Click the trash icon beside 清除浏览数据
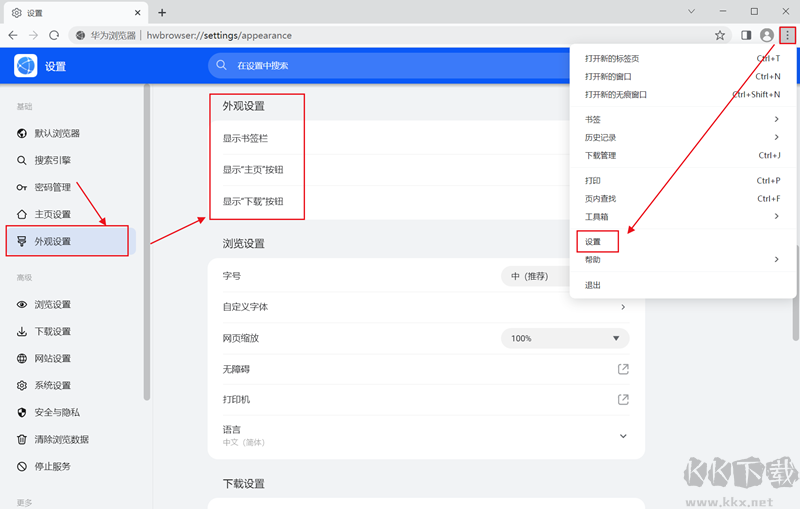The height and width of the screenshot is (509, 800). pyautogui.click(x=21, y=439)
